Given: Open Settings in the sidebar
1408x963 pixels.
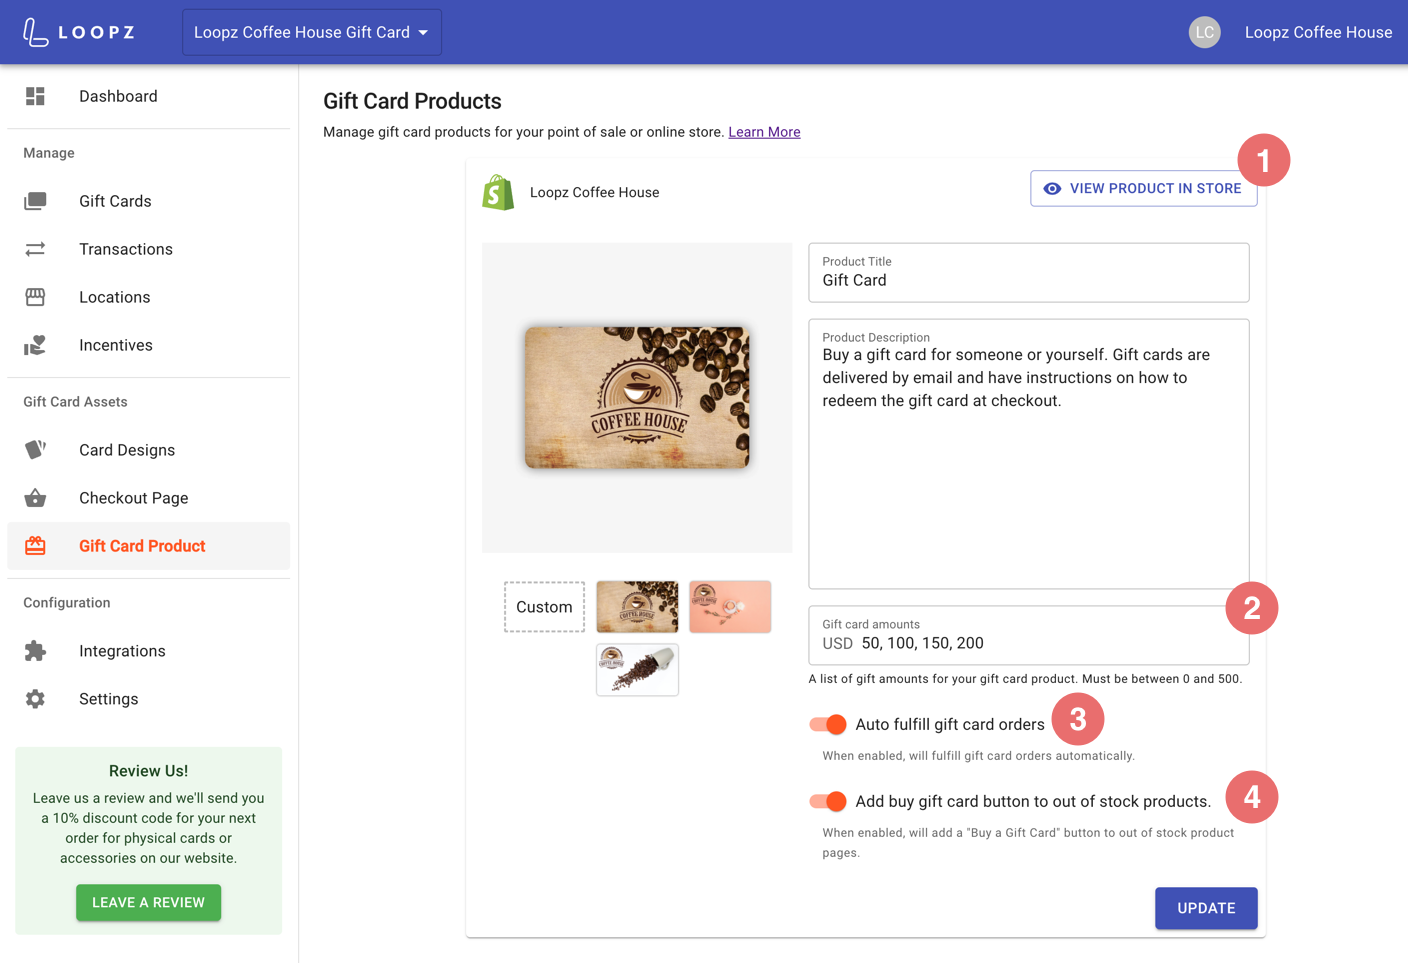Looking at the screenshot, I should [x=148, y=699].
